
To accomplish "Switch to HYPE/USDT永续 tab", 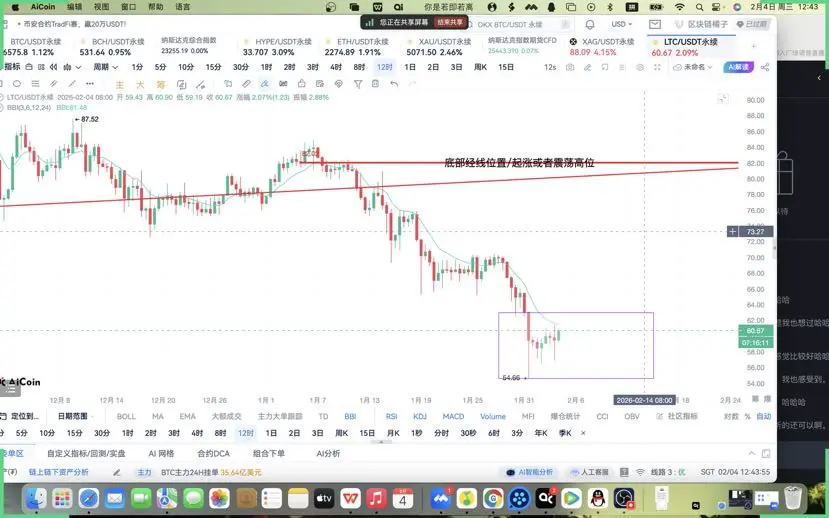I will 278,47.
